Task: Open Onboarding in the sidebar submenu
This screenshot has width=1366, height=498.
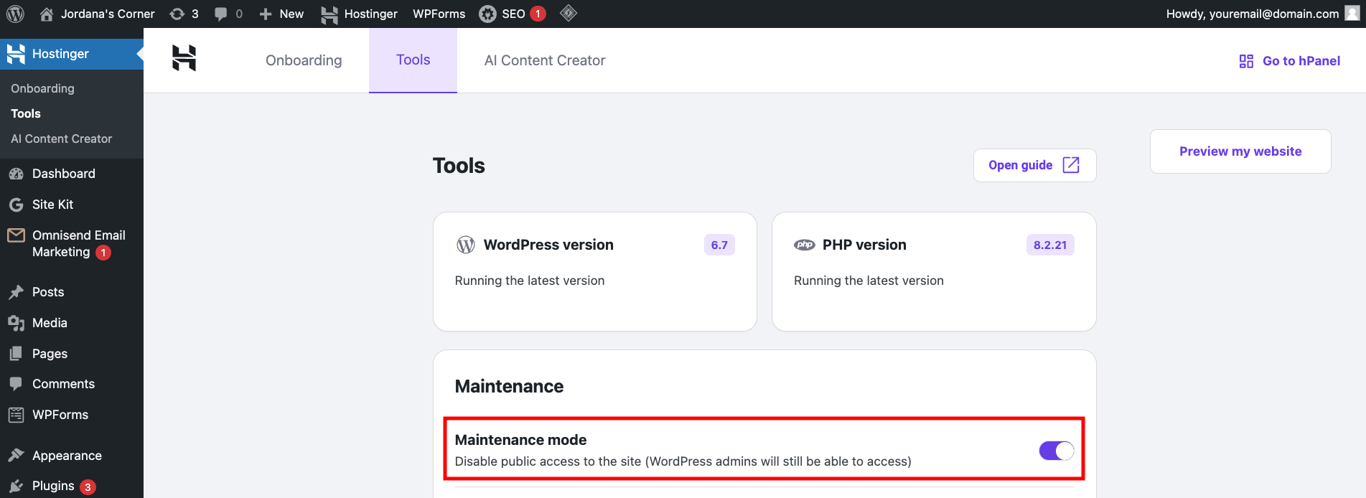Action: point(43,88)
